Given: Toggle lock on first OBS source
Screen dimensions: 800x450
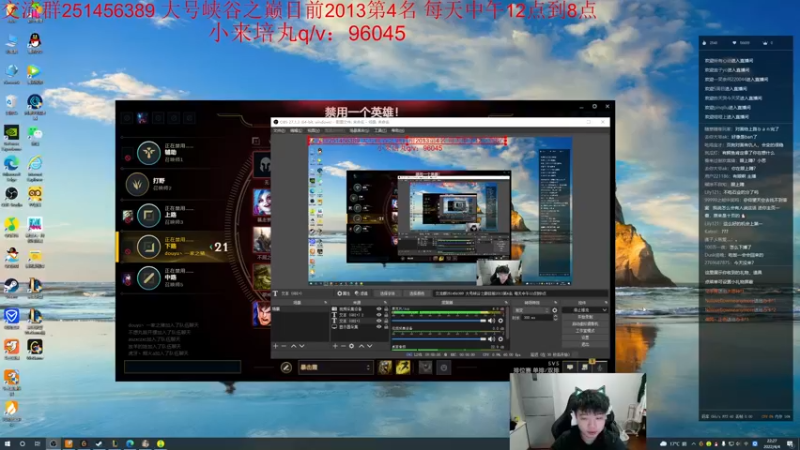Looking at the screenshot, I should click(x=386, y=309).
